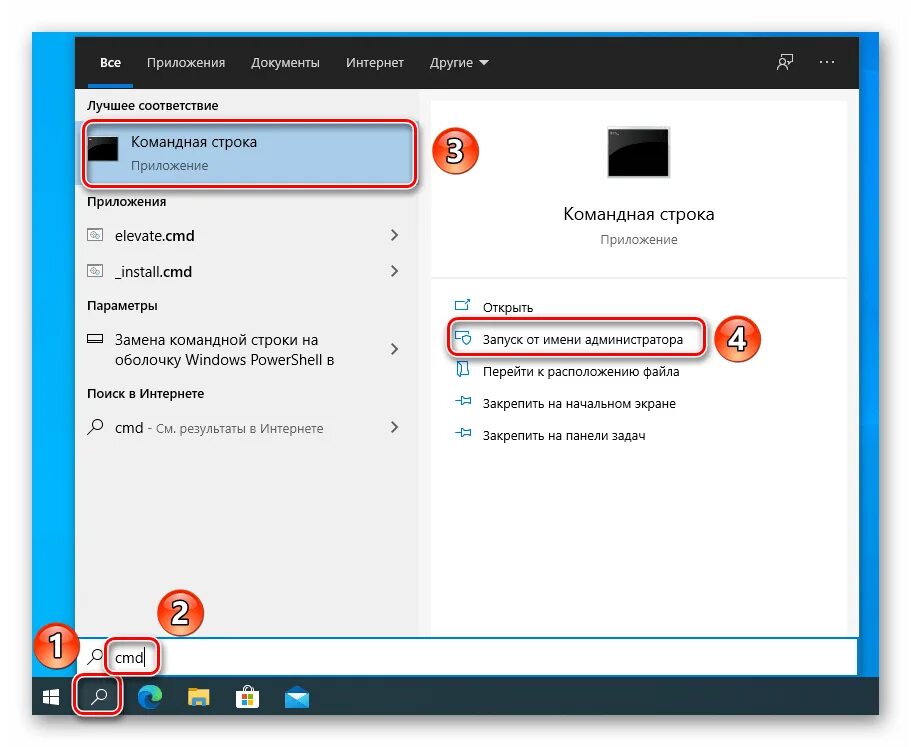Click the taskbar search magnifier icon
Viewport: 911px width, 747px height.
99,696
